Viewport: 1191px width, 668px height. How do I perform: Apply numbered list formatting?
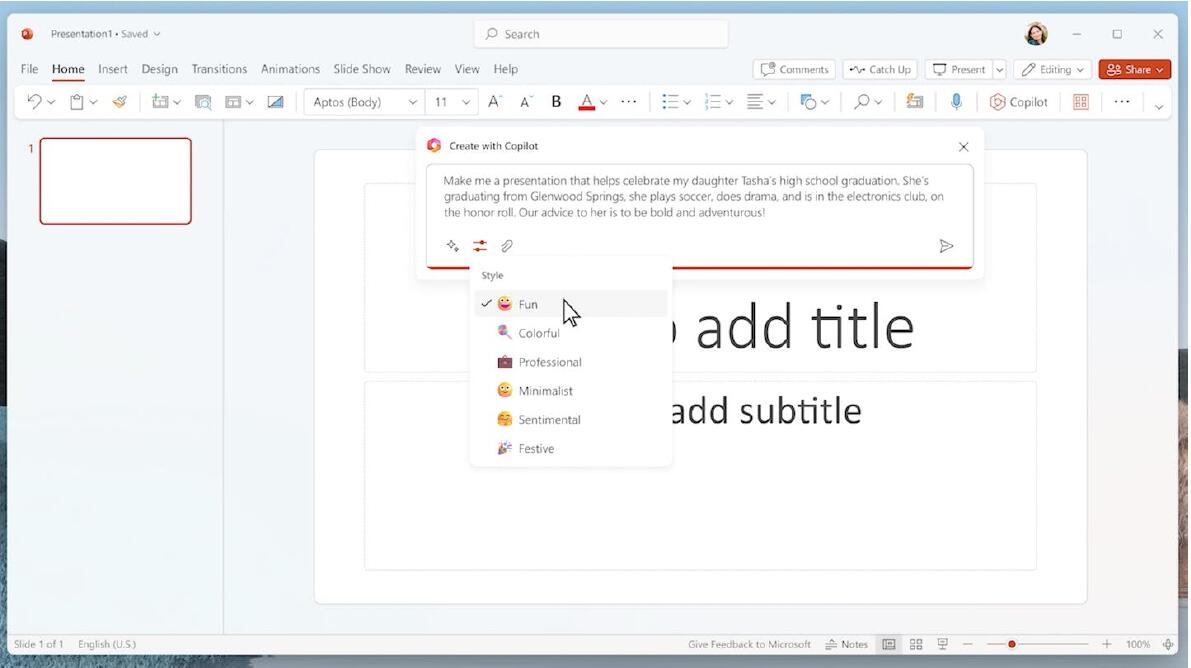(712, 102)
